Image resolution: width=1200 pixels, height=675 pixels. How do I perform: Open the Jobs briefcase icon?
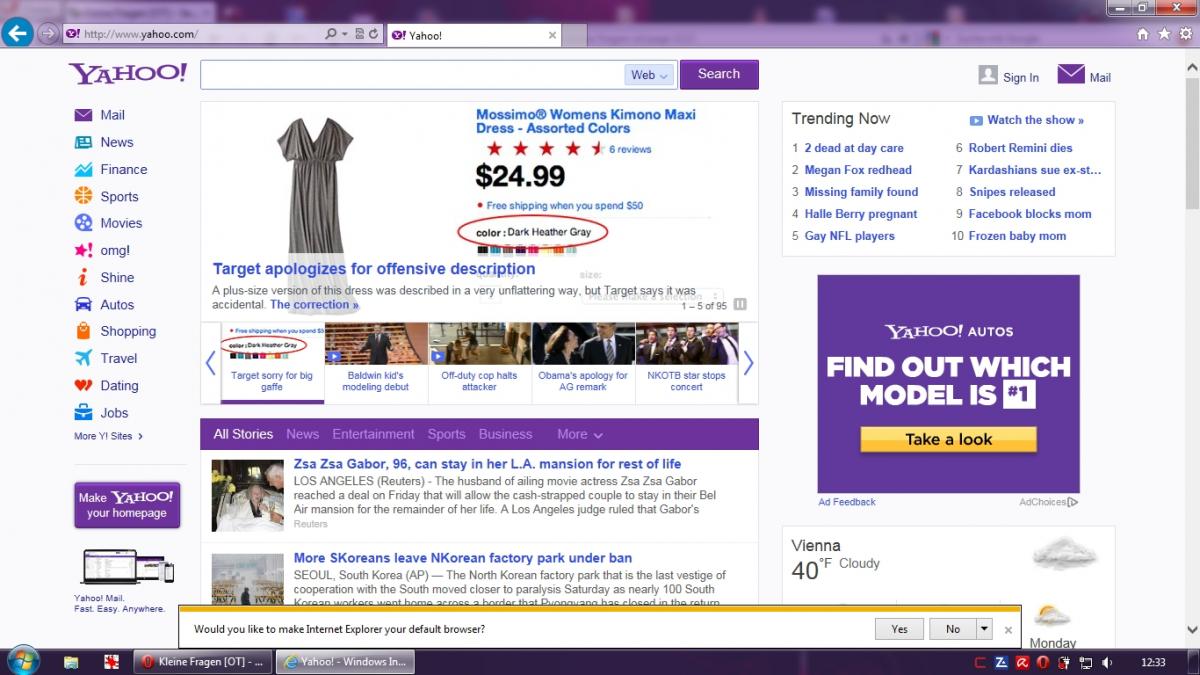[x=83, y=412]
